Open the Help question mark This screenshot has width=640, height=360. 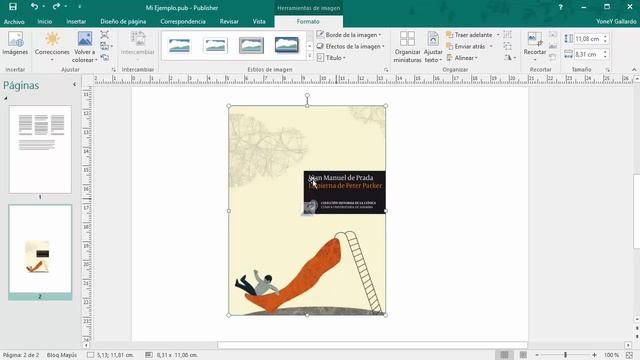(x=560, y=7)
